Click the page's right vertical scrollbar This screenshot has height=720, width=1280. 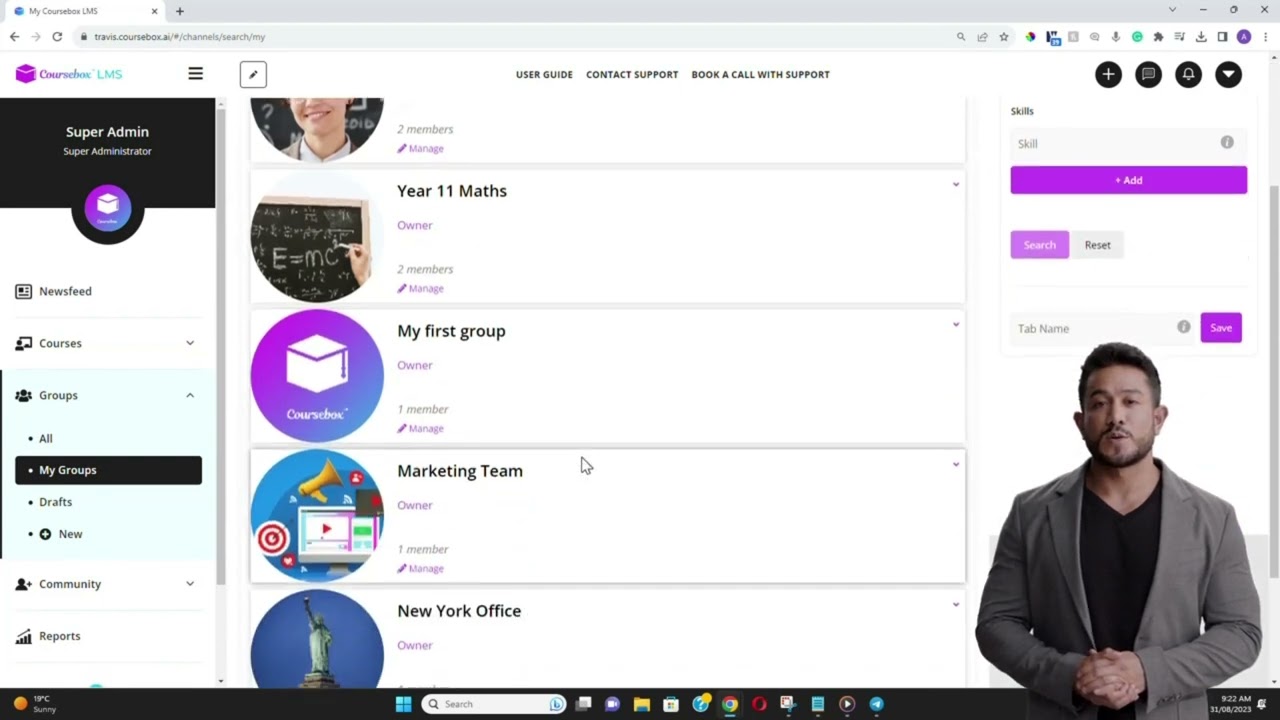tap(1274, 380)
